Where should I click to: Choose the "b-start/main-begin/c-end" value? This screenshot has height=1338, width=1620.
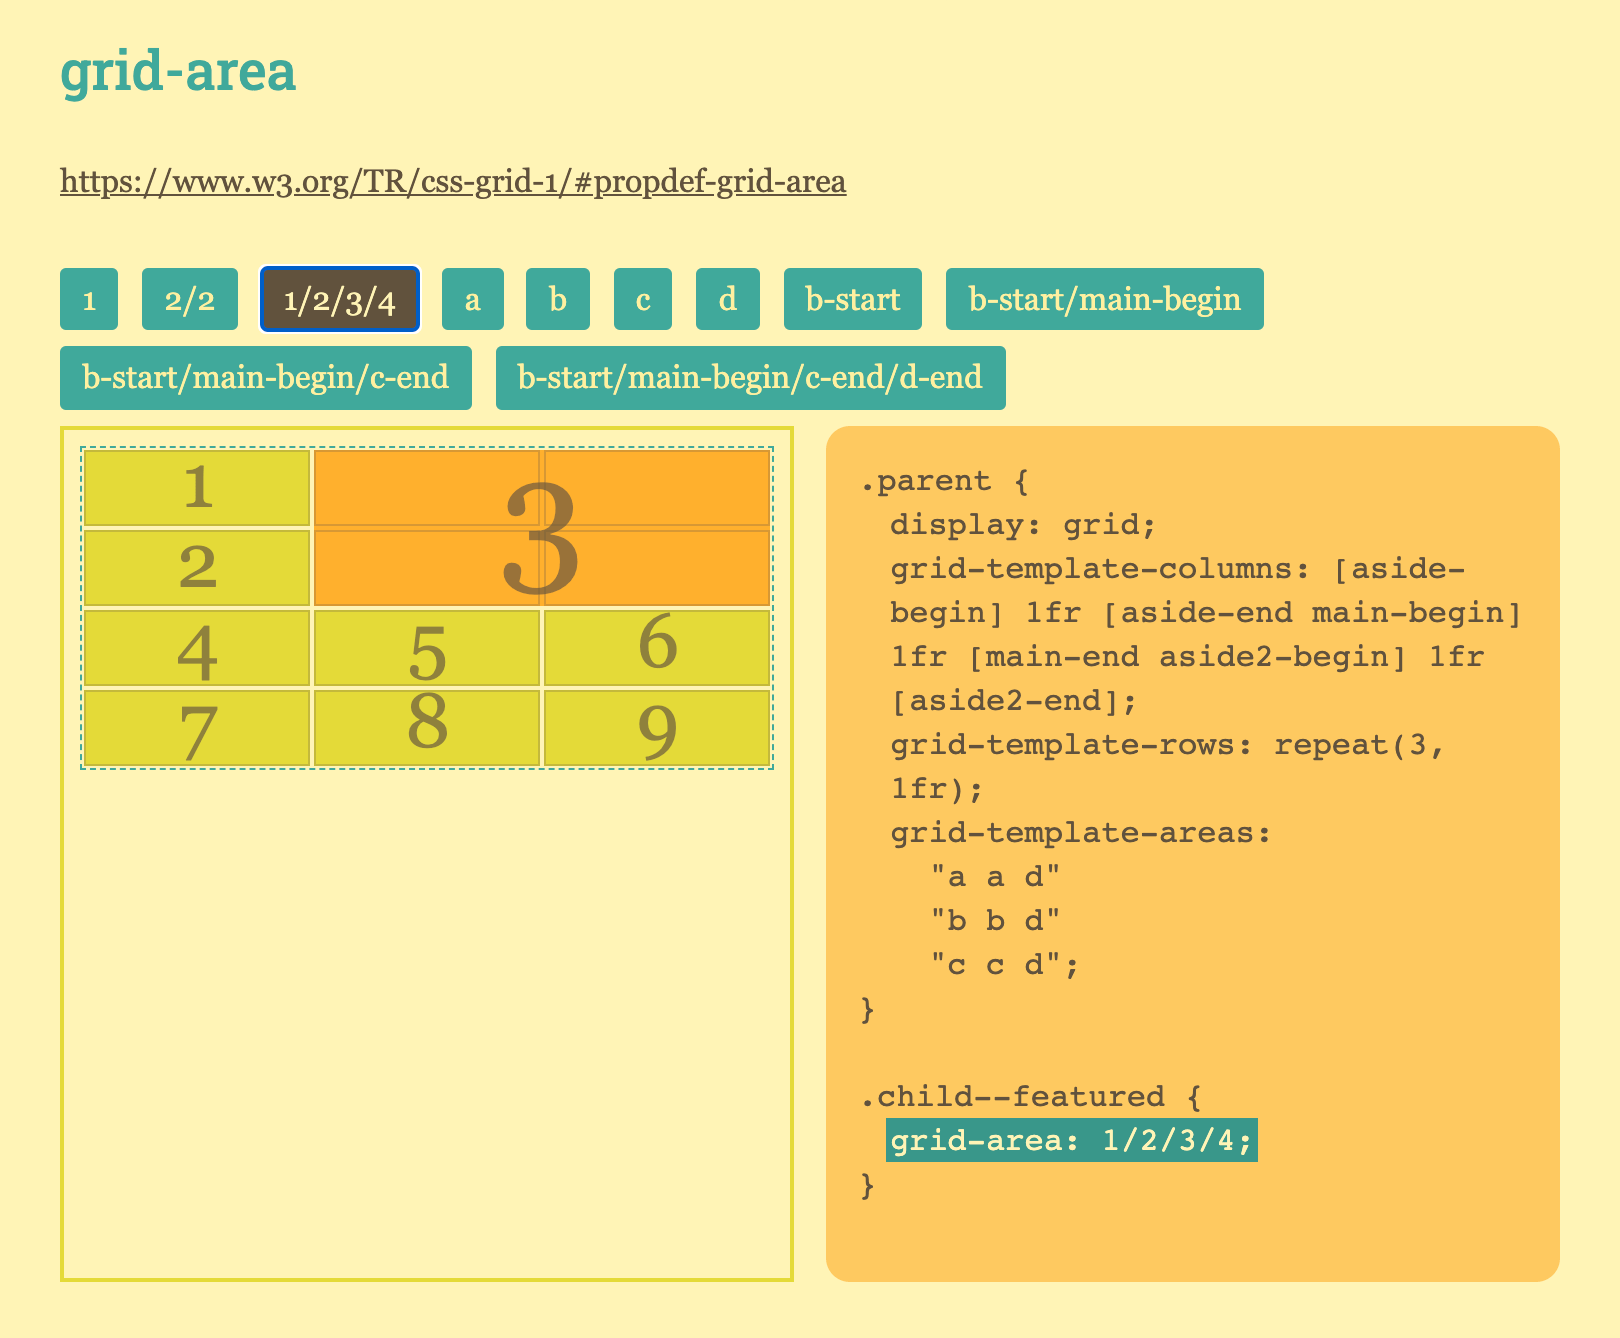pos(266,378)
